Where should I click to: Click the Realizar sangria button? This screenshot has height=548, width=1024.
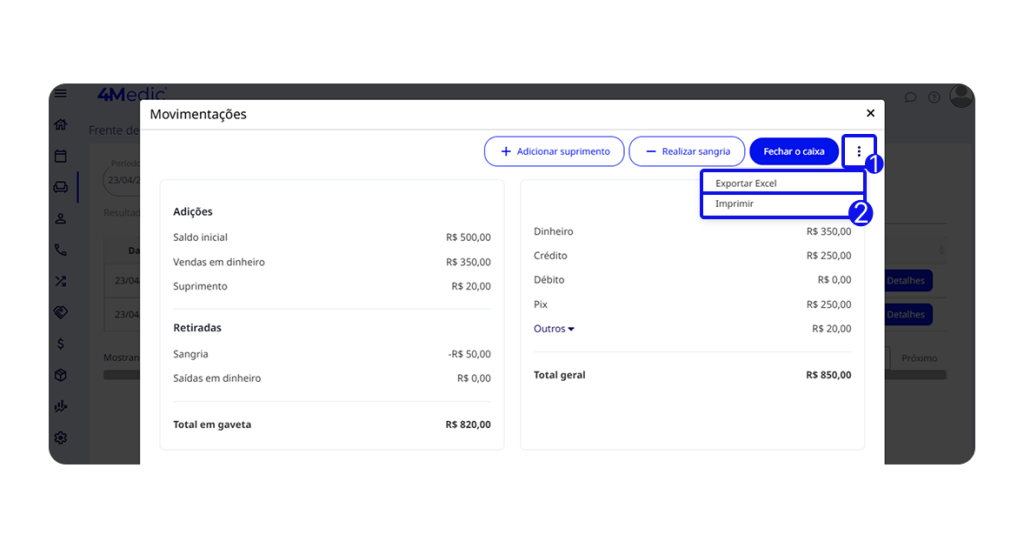click(x=687, y=152)
